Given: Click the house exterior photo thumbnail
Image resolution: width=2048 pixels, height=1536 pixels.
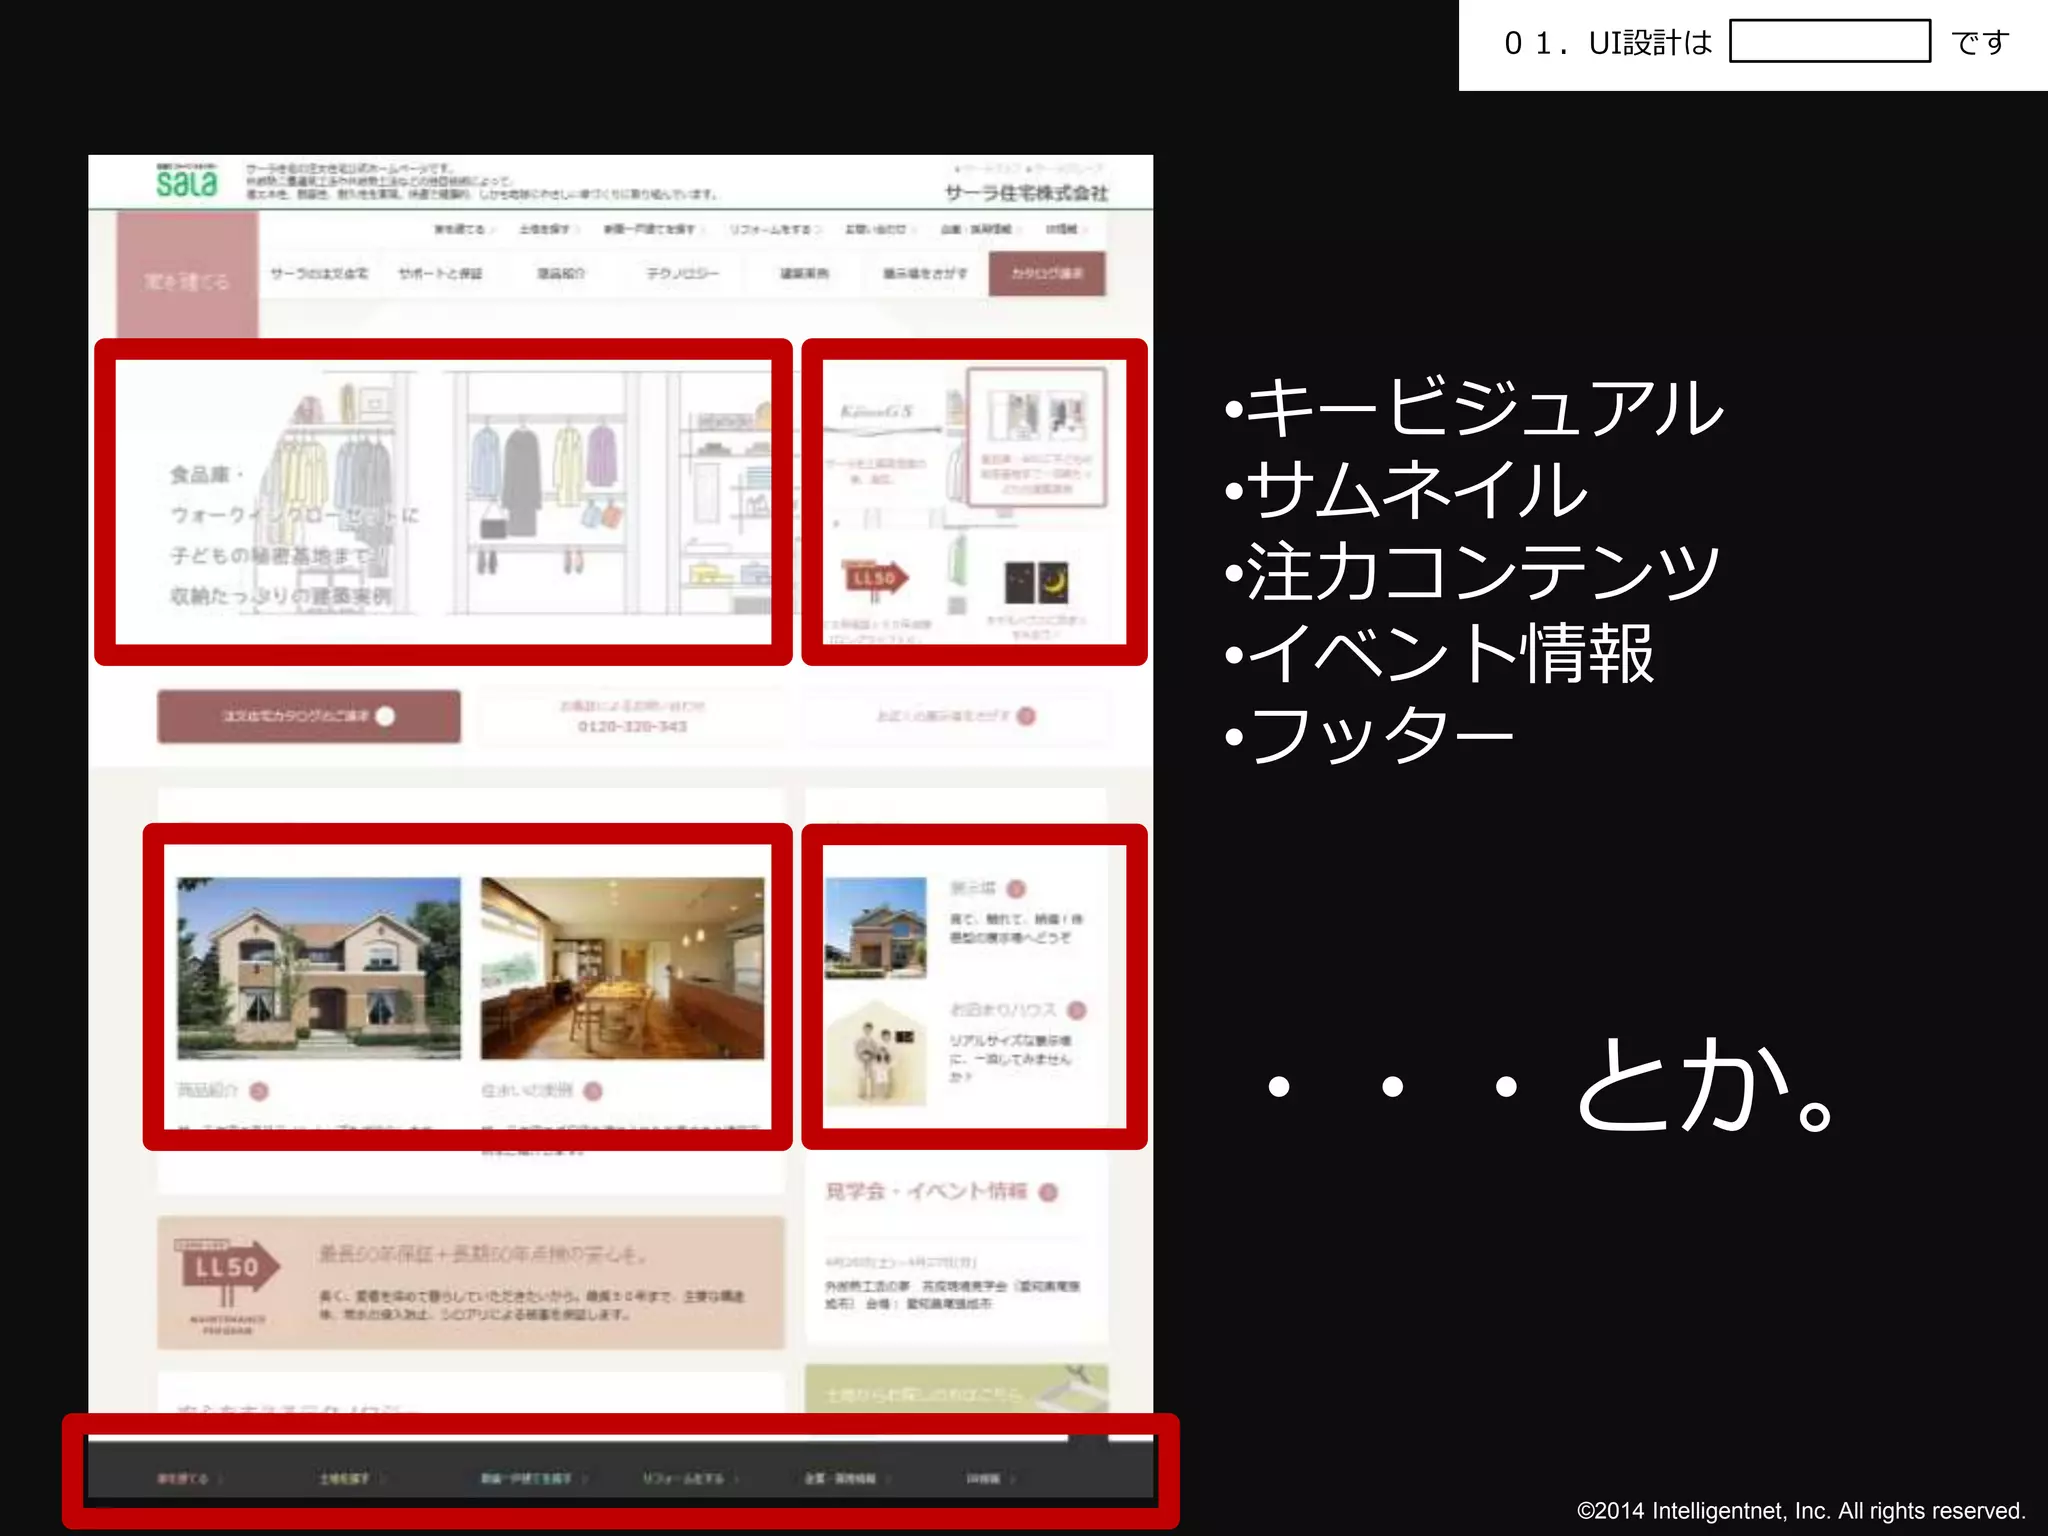Looking at the screenshot, I should [319, 968].
